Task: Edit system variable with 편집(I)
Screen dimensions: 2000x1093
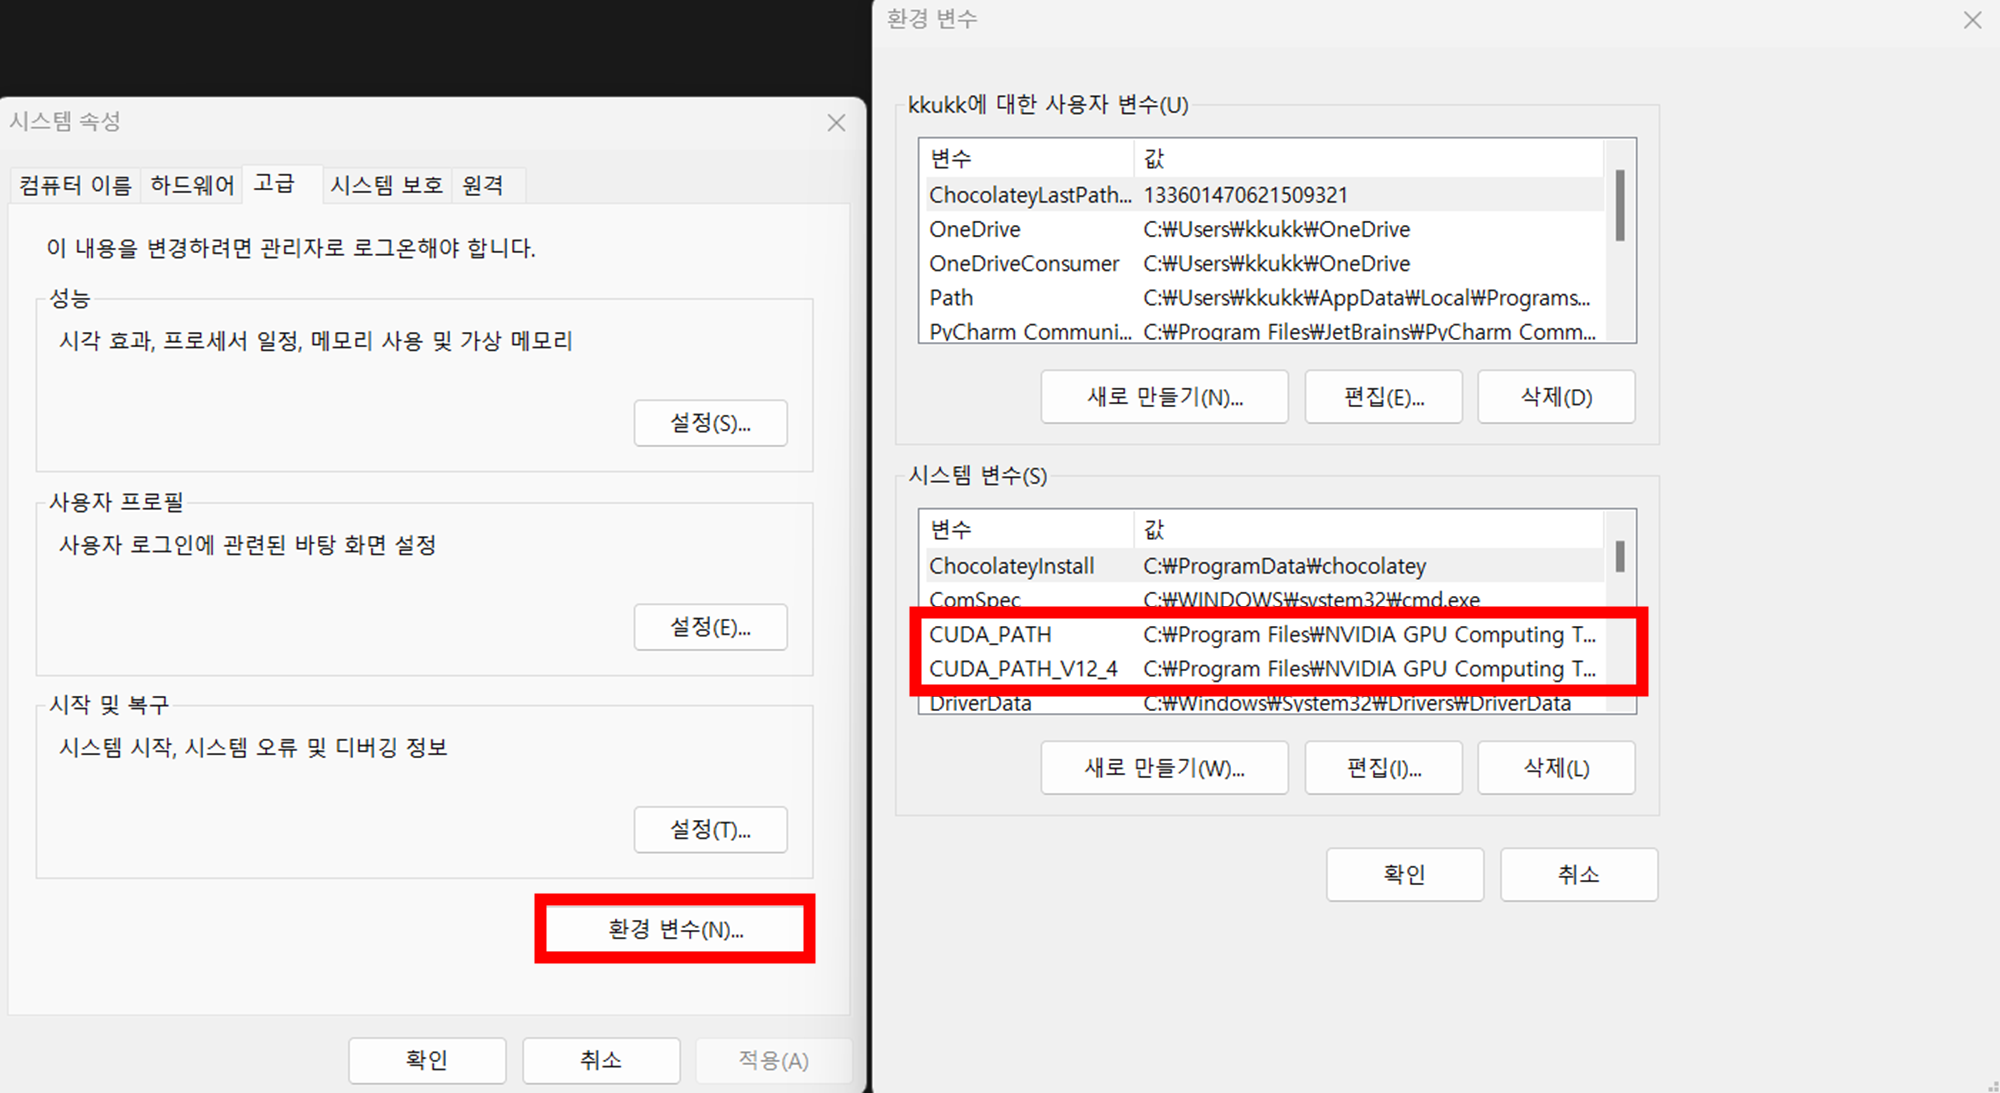Action: point(1383,768)
